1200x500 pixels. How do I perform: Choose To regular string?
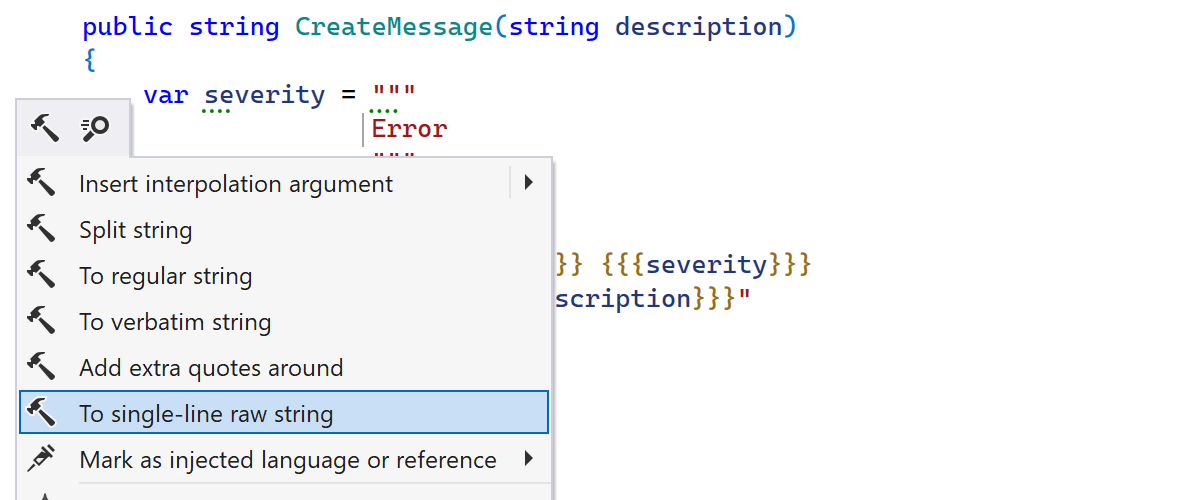166,276
